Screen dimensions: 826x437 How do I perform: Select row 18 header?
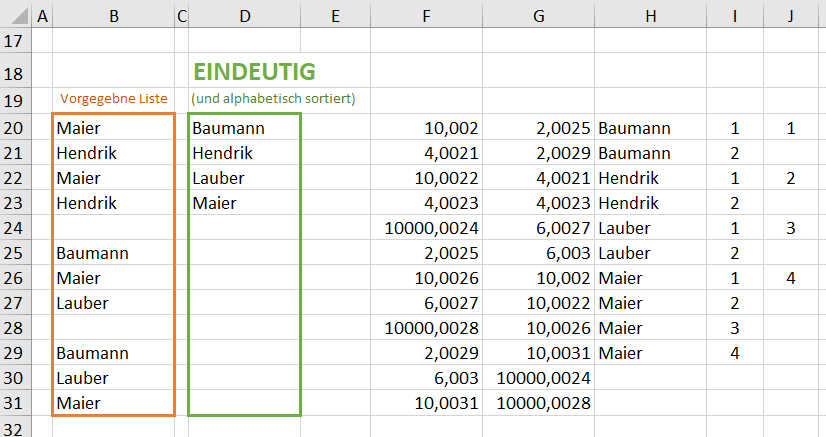[14, 73]
